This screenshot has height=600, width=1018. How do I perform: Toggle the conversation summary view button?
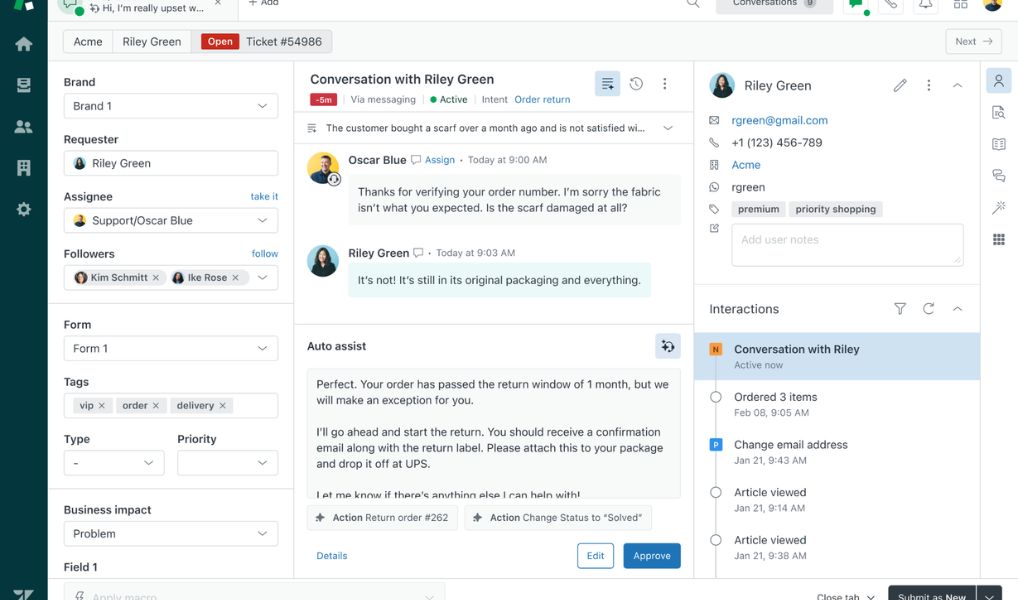607,84
